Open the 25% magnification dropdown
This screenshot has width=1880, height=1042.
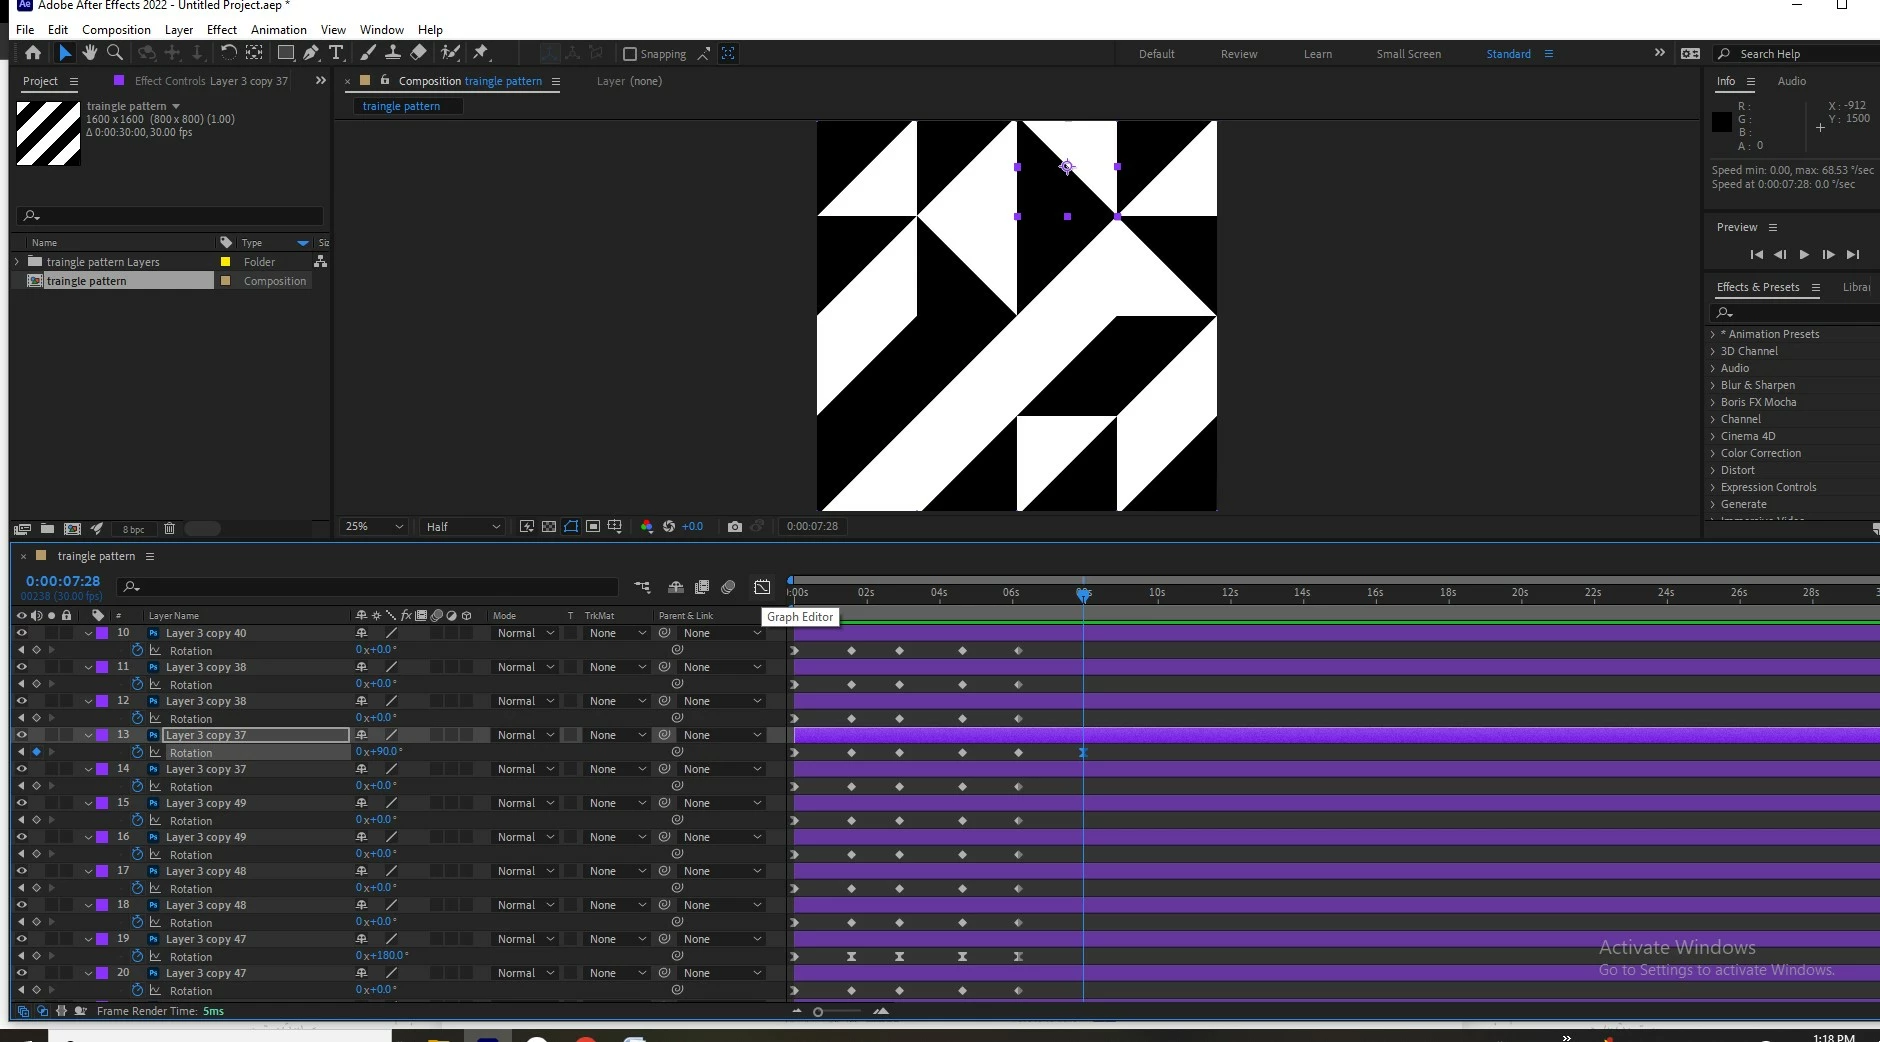tap(374, 526)
